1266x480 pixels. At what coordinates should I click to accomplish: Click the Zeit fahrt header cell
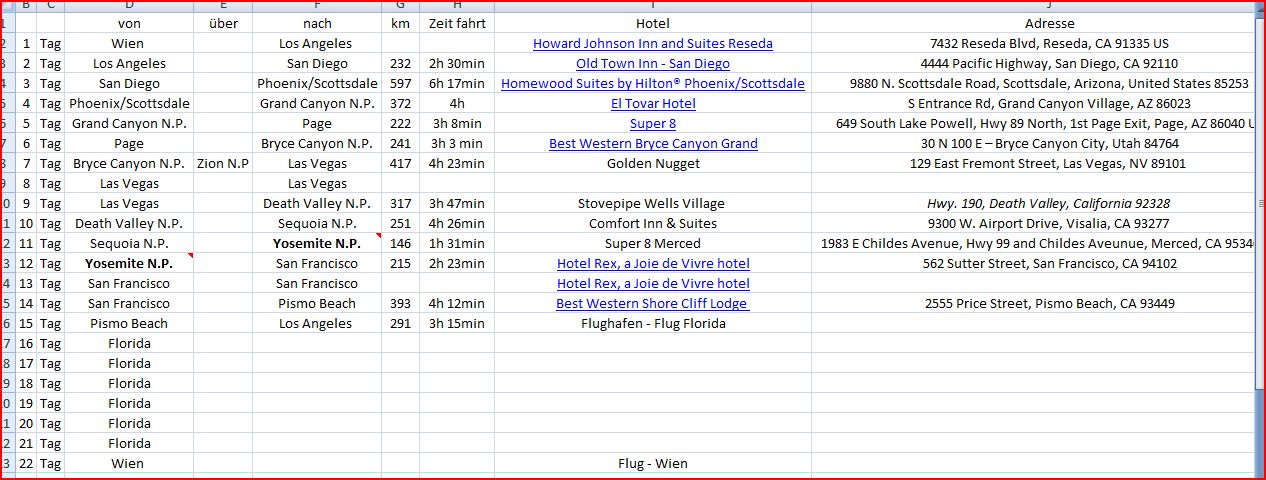coord(456,23)
